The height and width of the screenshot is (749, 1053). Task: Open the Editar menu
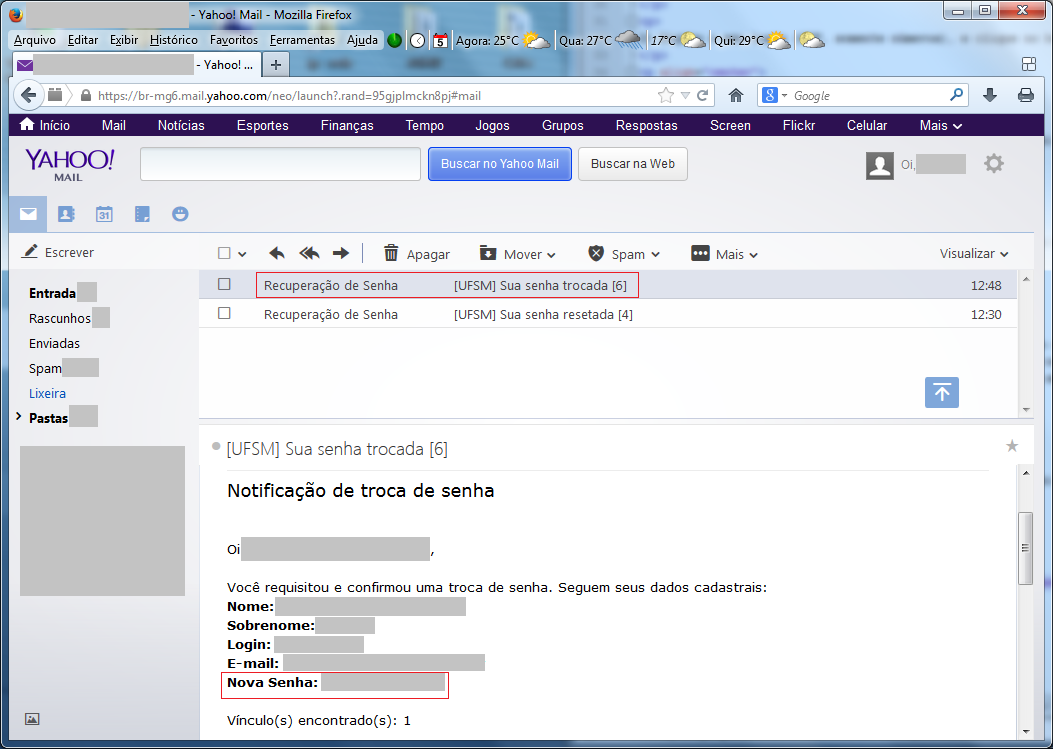tap(83, 40)
